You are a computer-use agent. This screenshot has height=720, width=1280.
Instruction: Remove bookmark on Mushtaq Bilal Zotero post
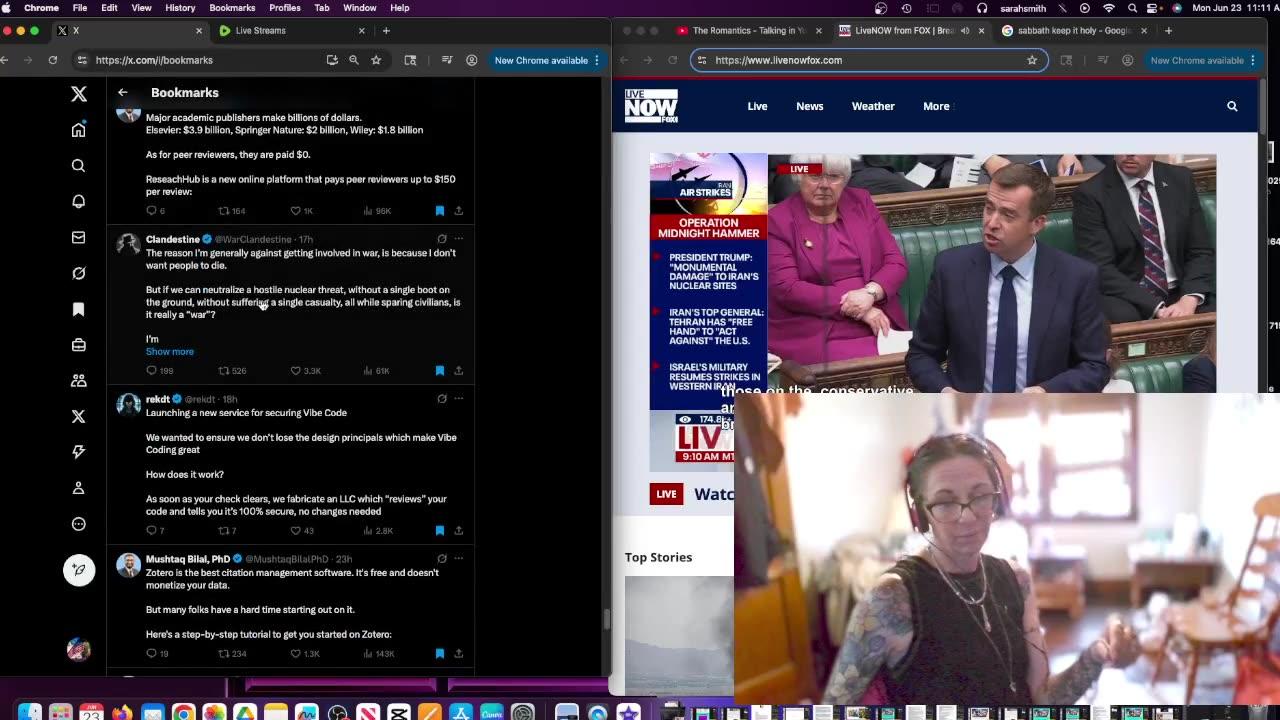point(440,654)
